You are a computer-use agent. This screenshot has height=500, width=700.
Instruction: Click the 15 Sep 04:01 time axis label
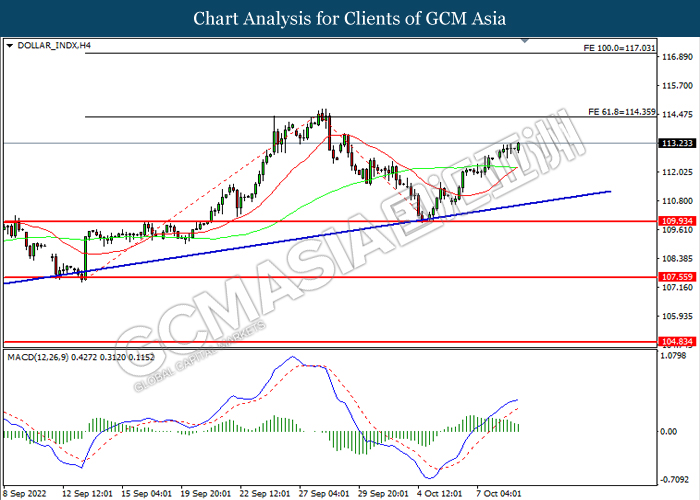(146, 494)
